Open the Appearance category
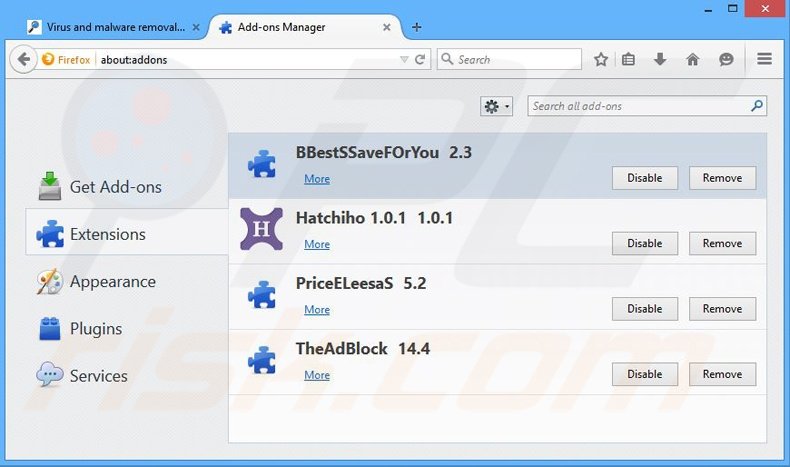 pyautogui.click(x=126, y=282)
